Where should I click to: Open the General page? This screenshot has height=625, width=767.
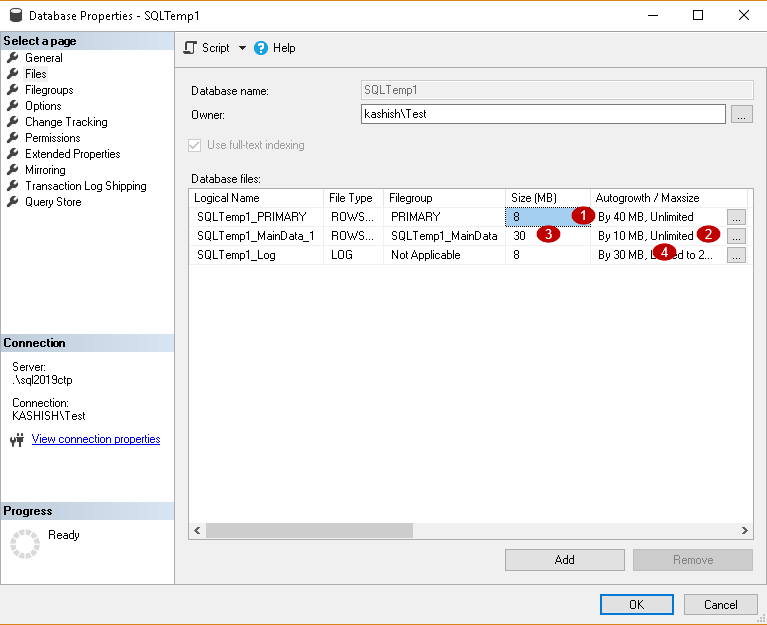[44, 58]
